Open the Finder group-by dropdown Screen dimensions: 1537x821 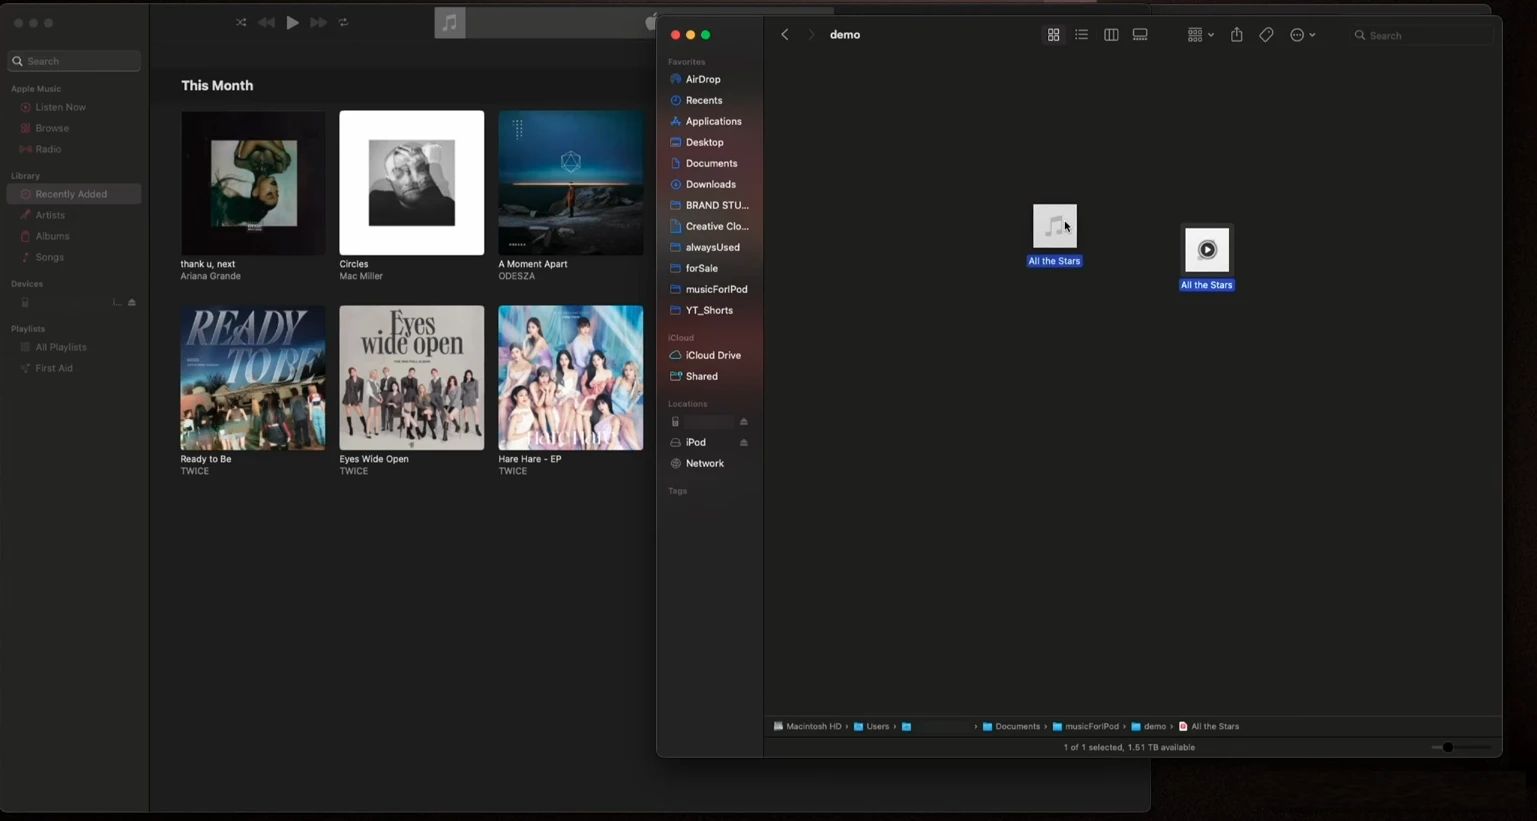[1200, 35]
